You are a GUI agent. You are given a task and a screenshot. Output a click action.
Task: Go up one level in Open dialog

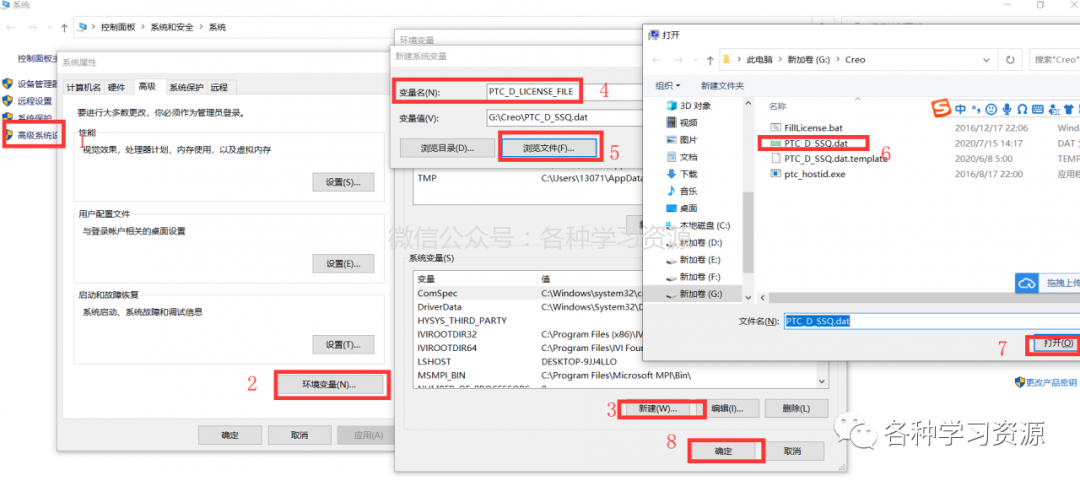pos(709,60)
